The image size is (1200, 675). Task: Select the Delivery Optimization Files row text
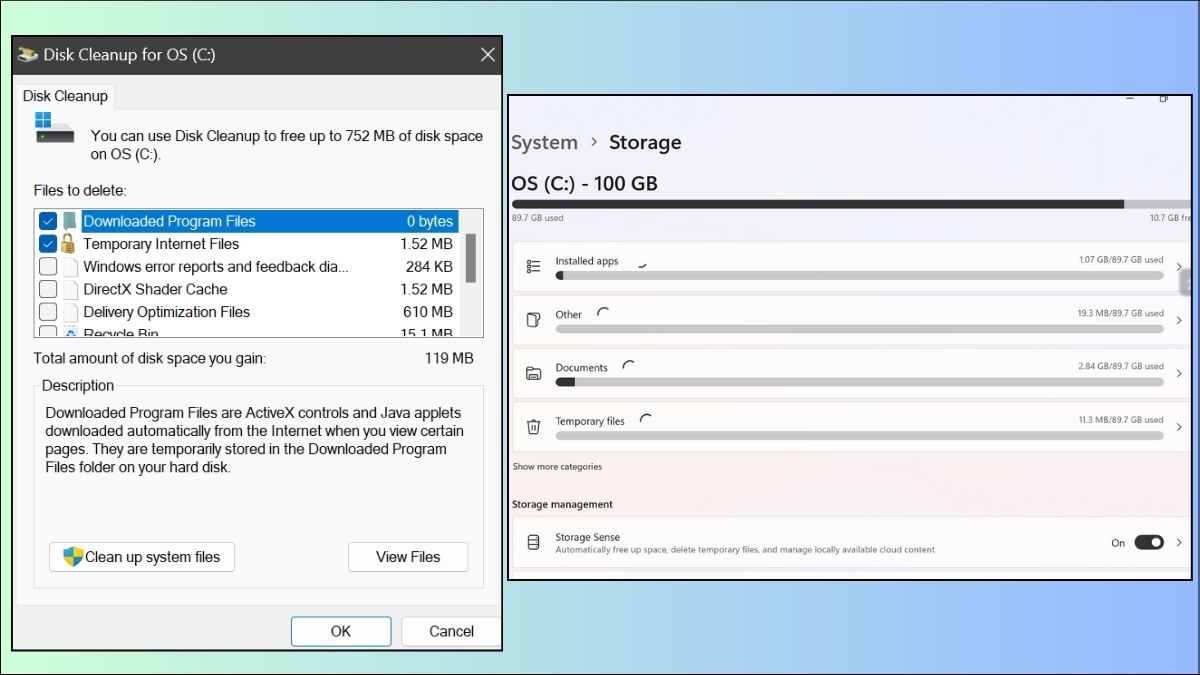coord(166,312)
